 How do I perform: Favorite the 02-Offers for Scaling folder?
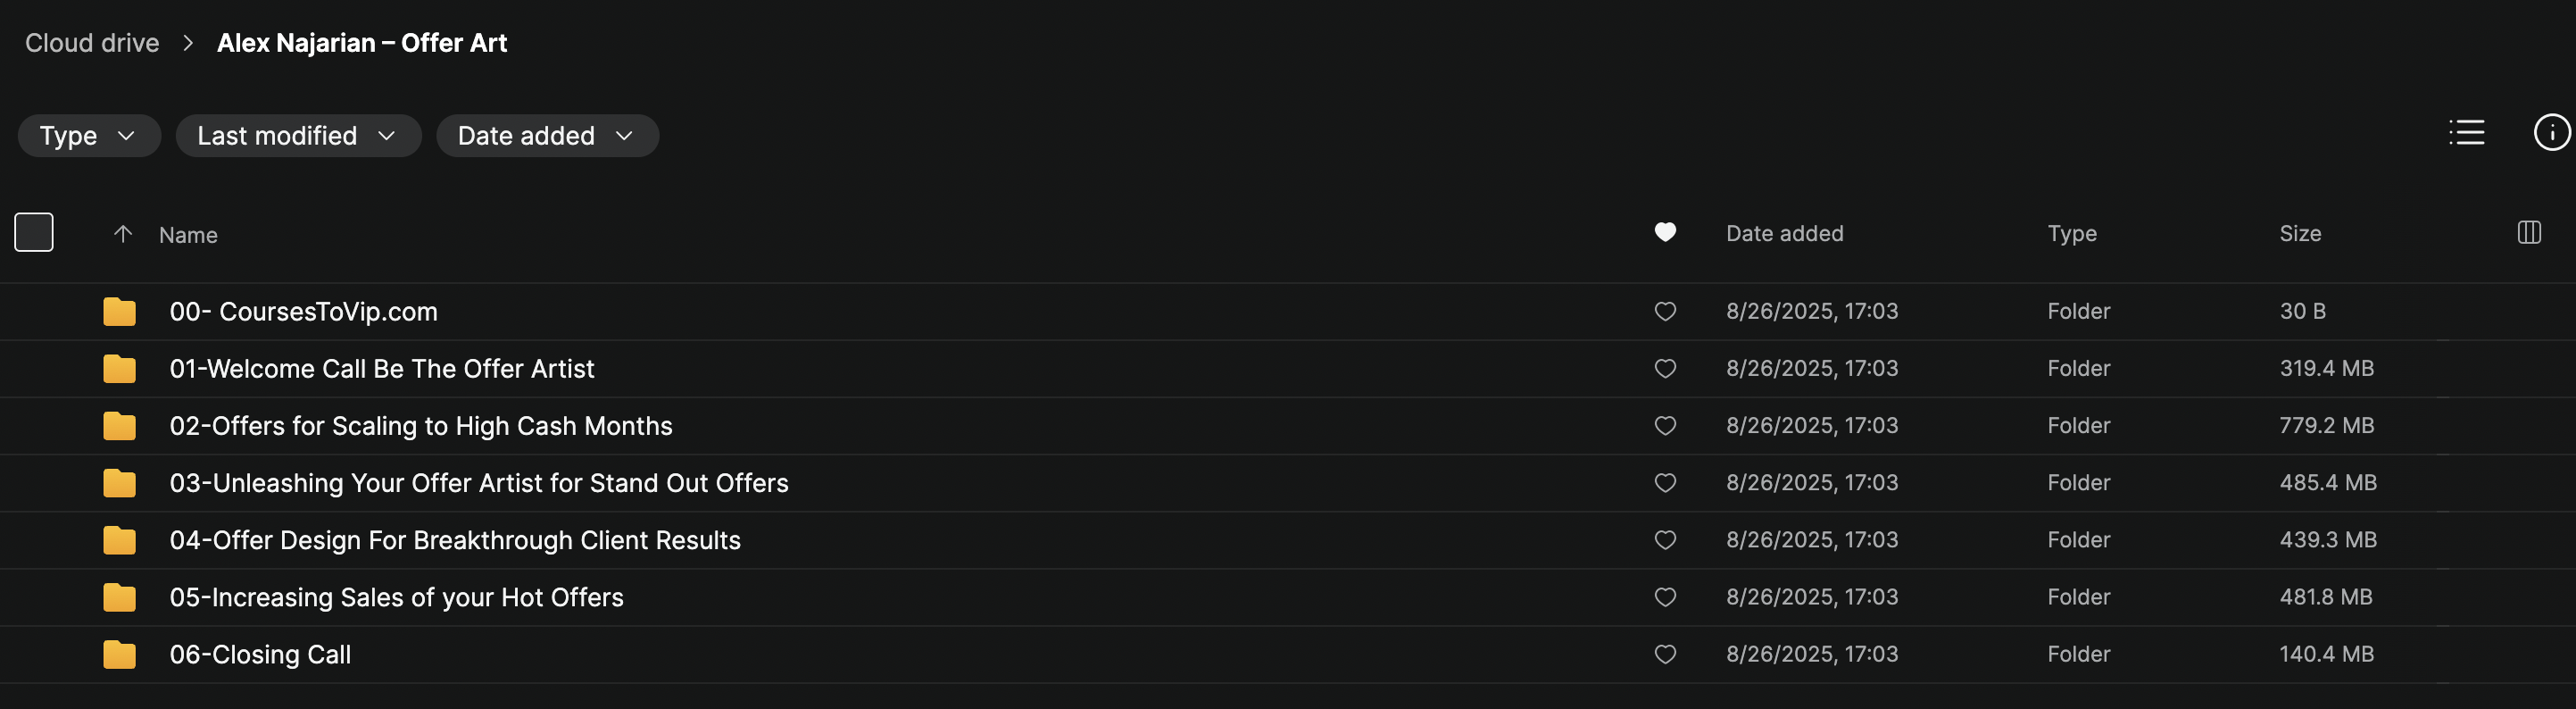tap(1664, 426)
